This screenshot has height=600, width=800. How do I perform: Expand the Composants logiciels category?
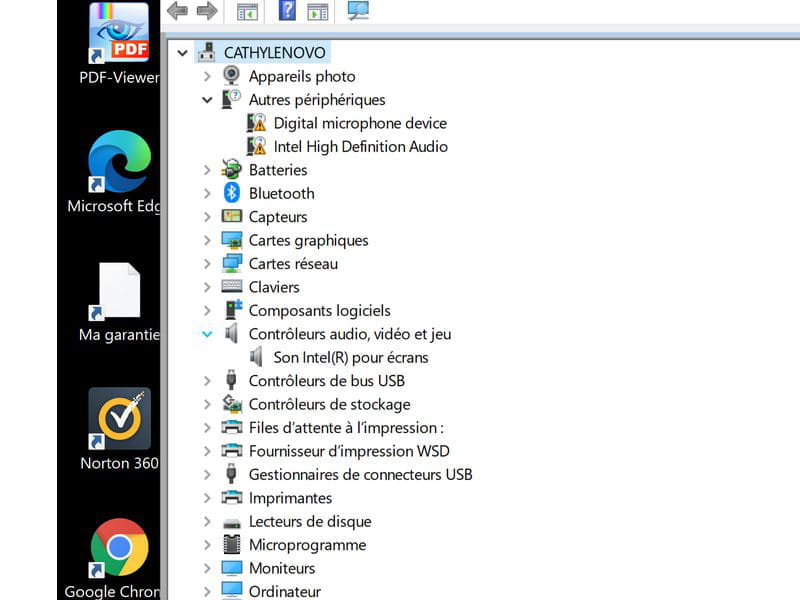click(x=207, y=311)
